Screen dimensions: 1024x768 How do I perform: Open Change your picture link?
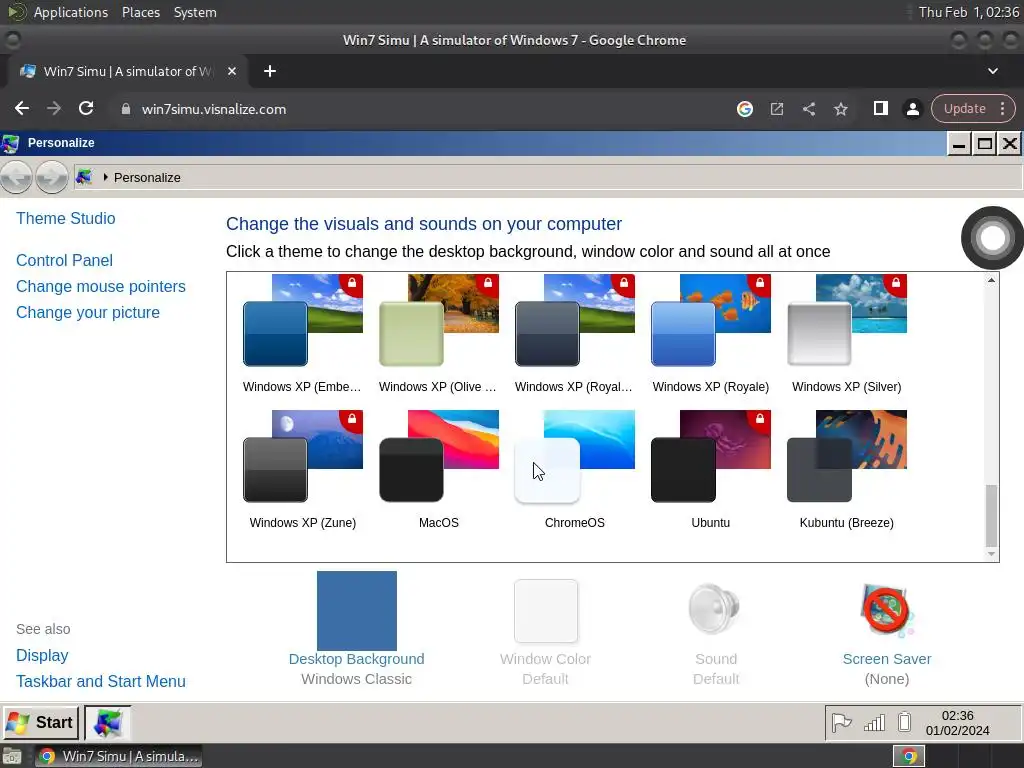88,312
